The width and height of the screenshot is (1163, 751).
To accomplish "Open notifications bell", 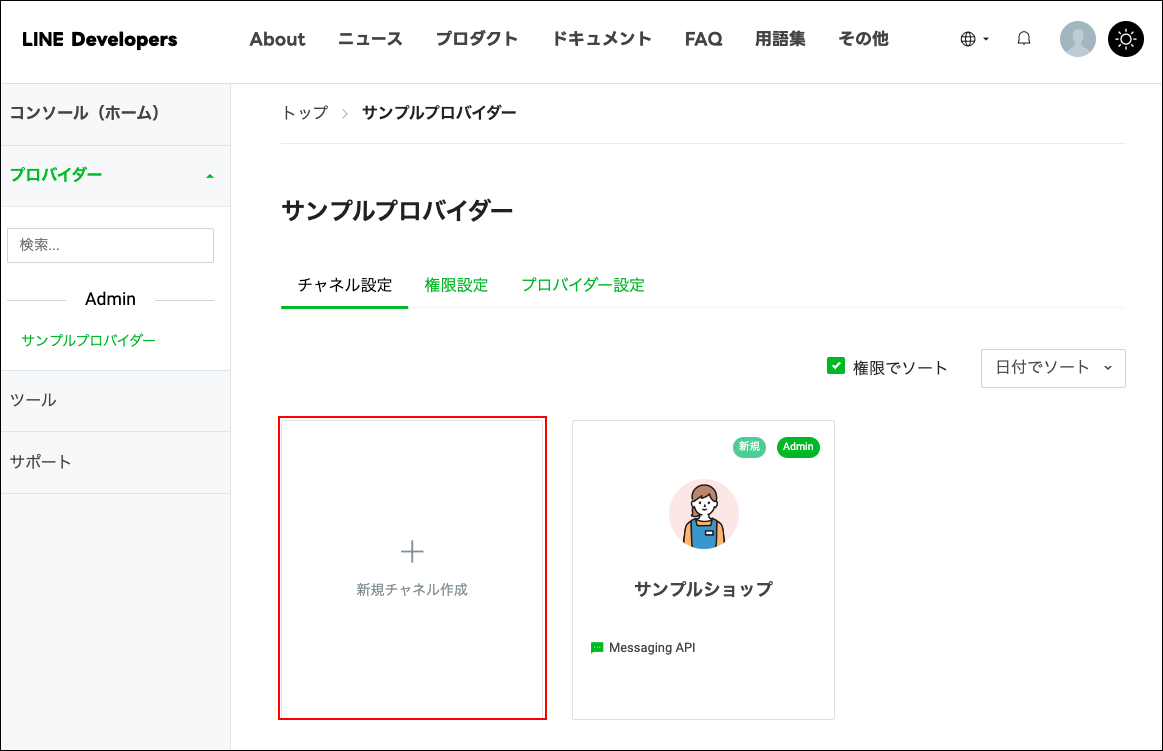I will pos(1024,39).
